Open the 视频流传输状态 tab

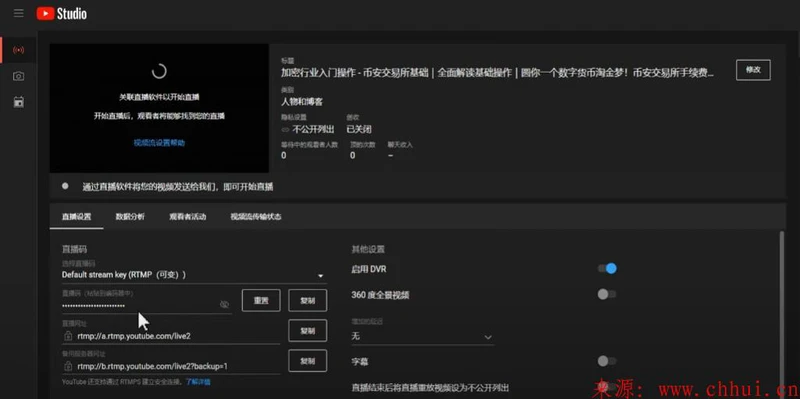256,217
